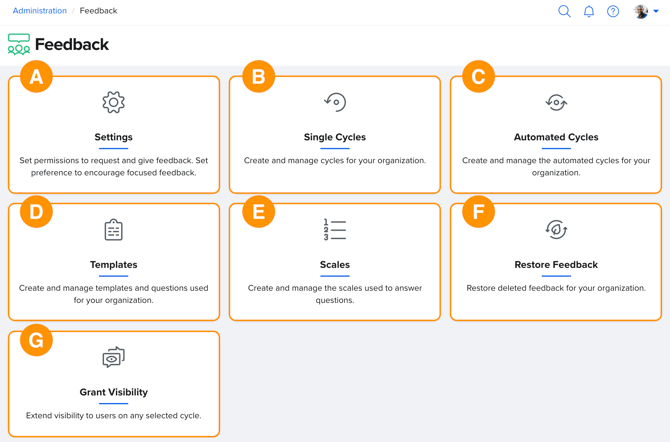This screenshot has width=670, height=442.
Task: Open search with the magnifier icon
Action: (564, 11)
